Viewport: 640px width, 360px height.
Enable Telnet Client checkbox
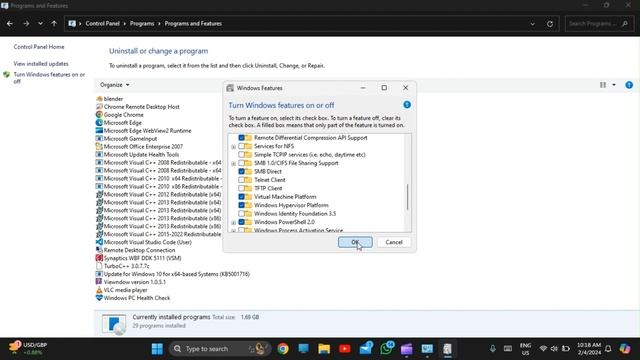click(242, 180)
